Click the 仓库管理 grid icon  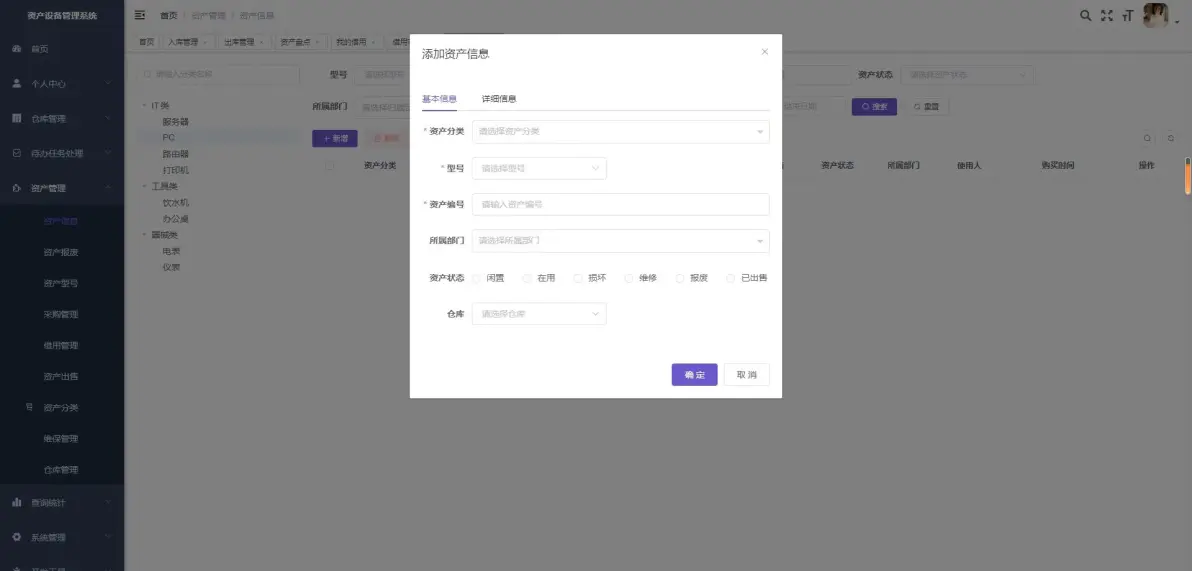coord(17,119)
